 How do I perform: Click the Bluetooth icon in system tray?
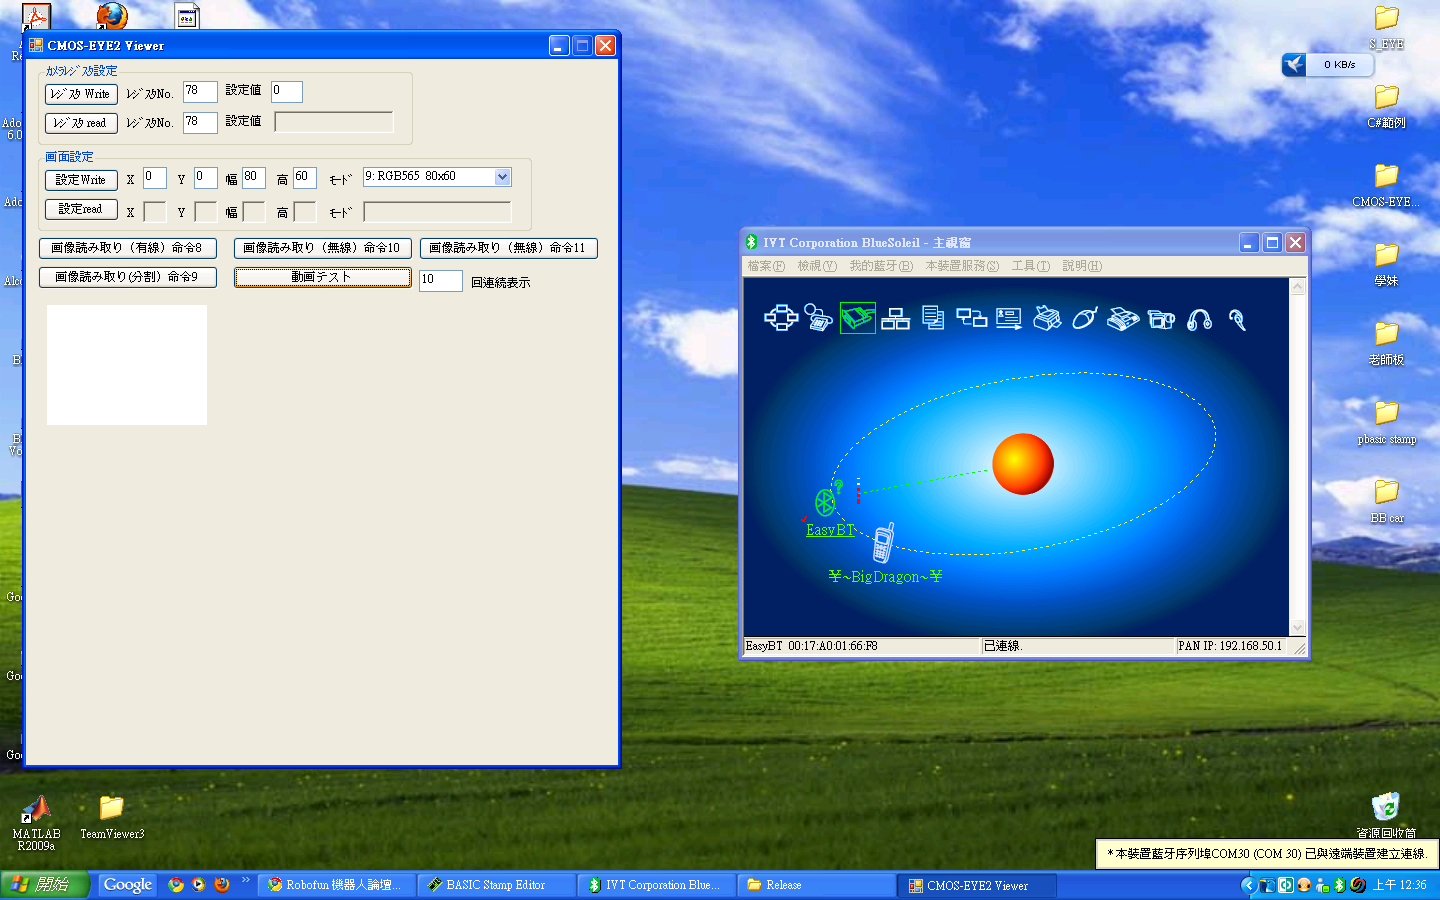pos(1340,885)
